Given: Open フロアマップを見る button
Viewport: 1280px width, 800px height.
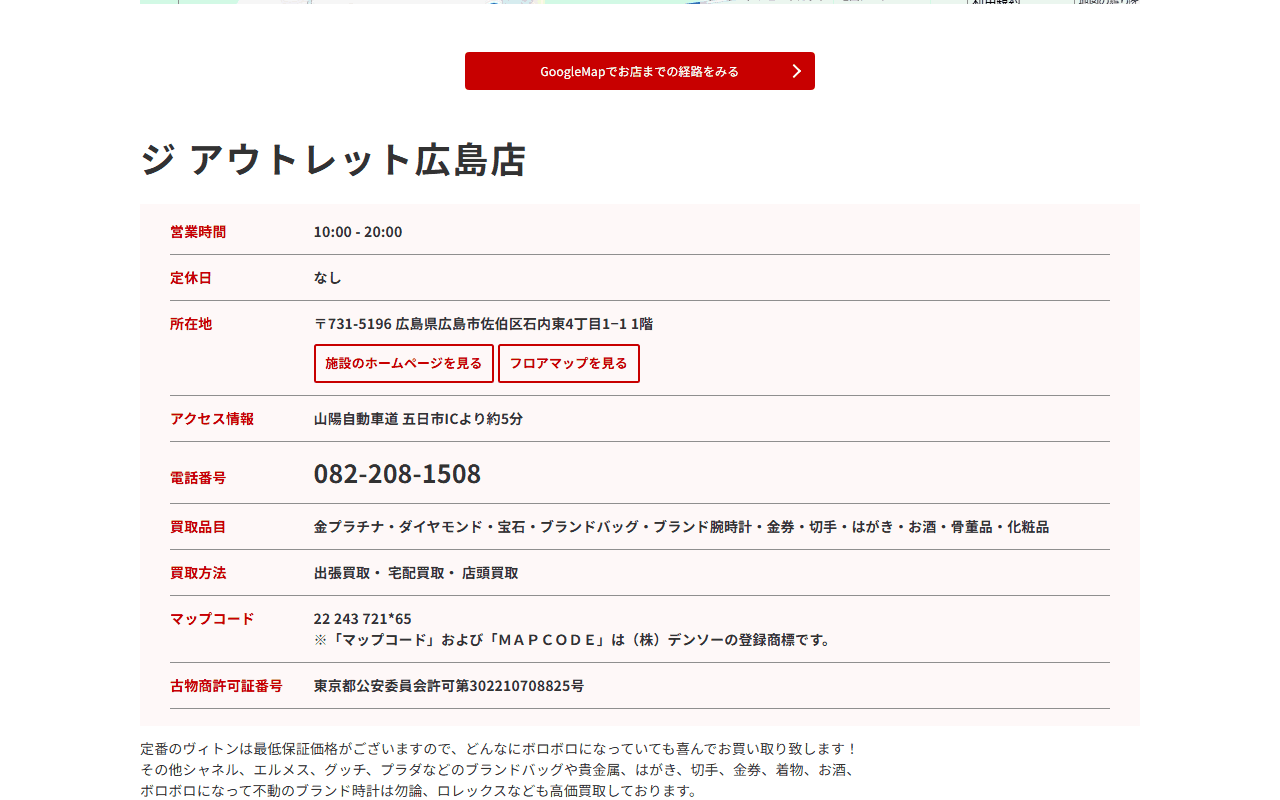Looking at the screenshot, I should pyautogui.click(x=569, y=363).
